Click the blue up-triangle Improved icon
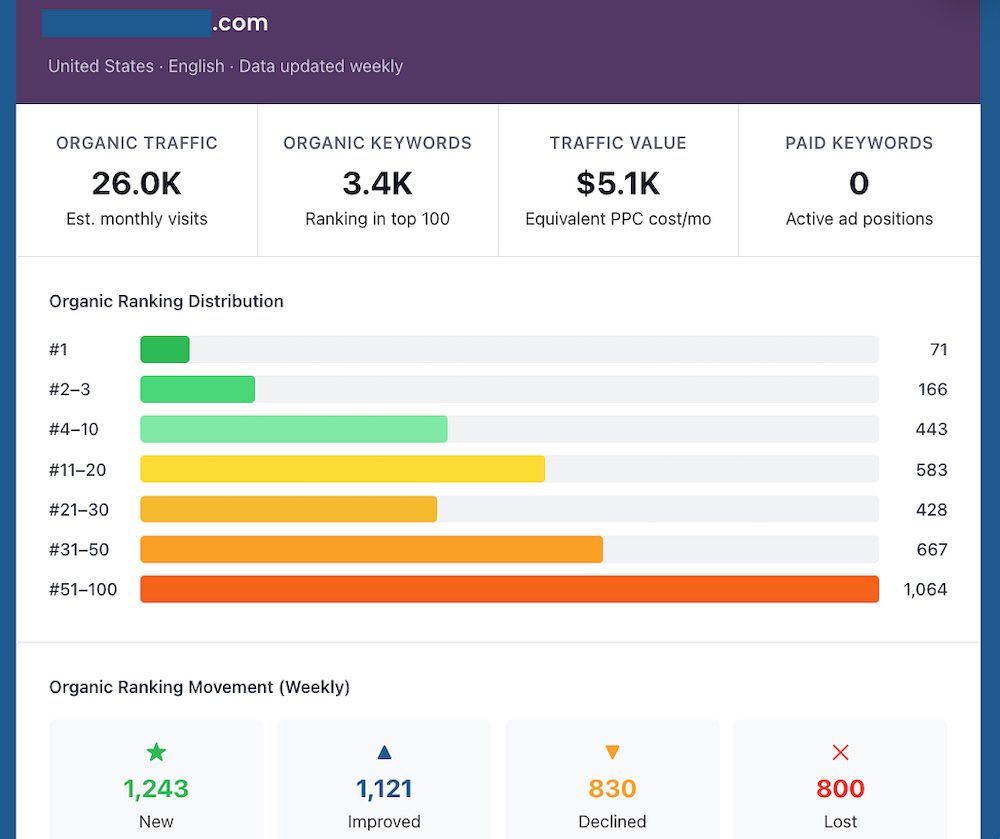Image resolution: width=1000 pixels, height=839 pixels. tap(384, 752)
